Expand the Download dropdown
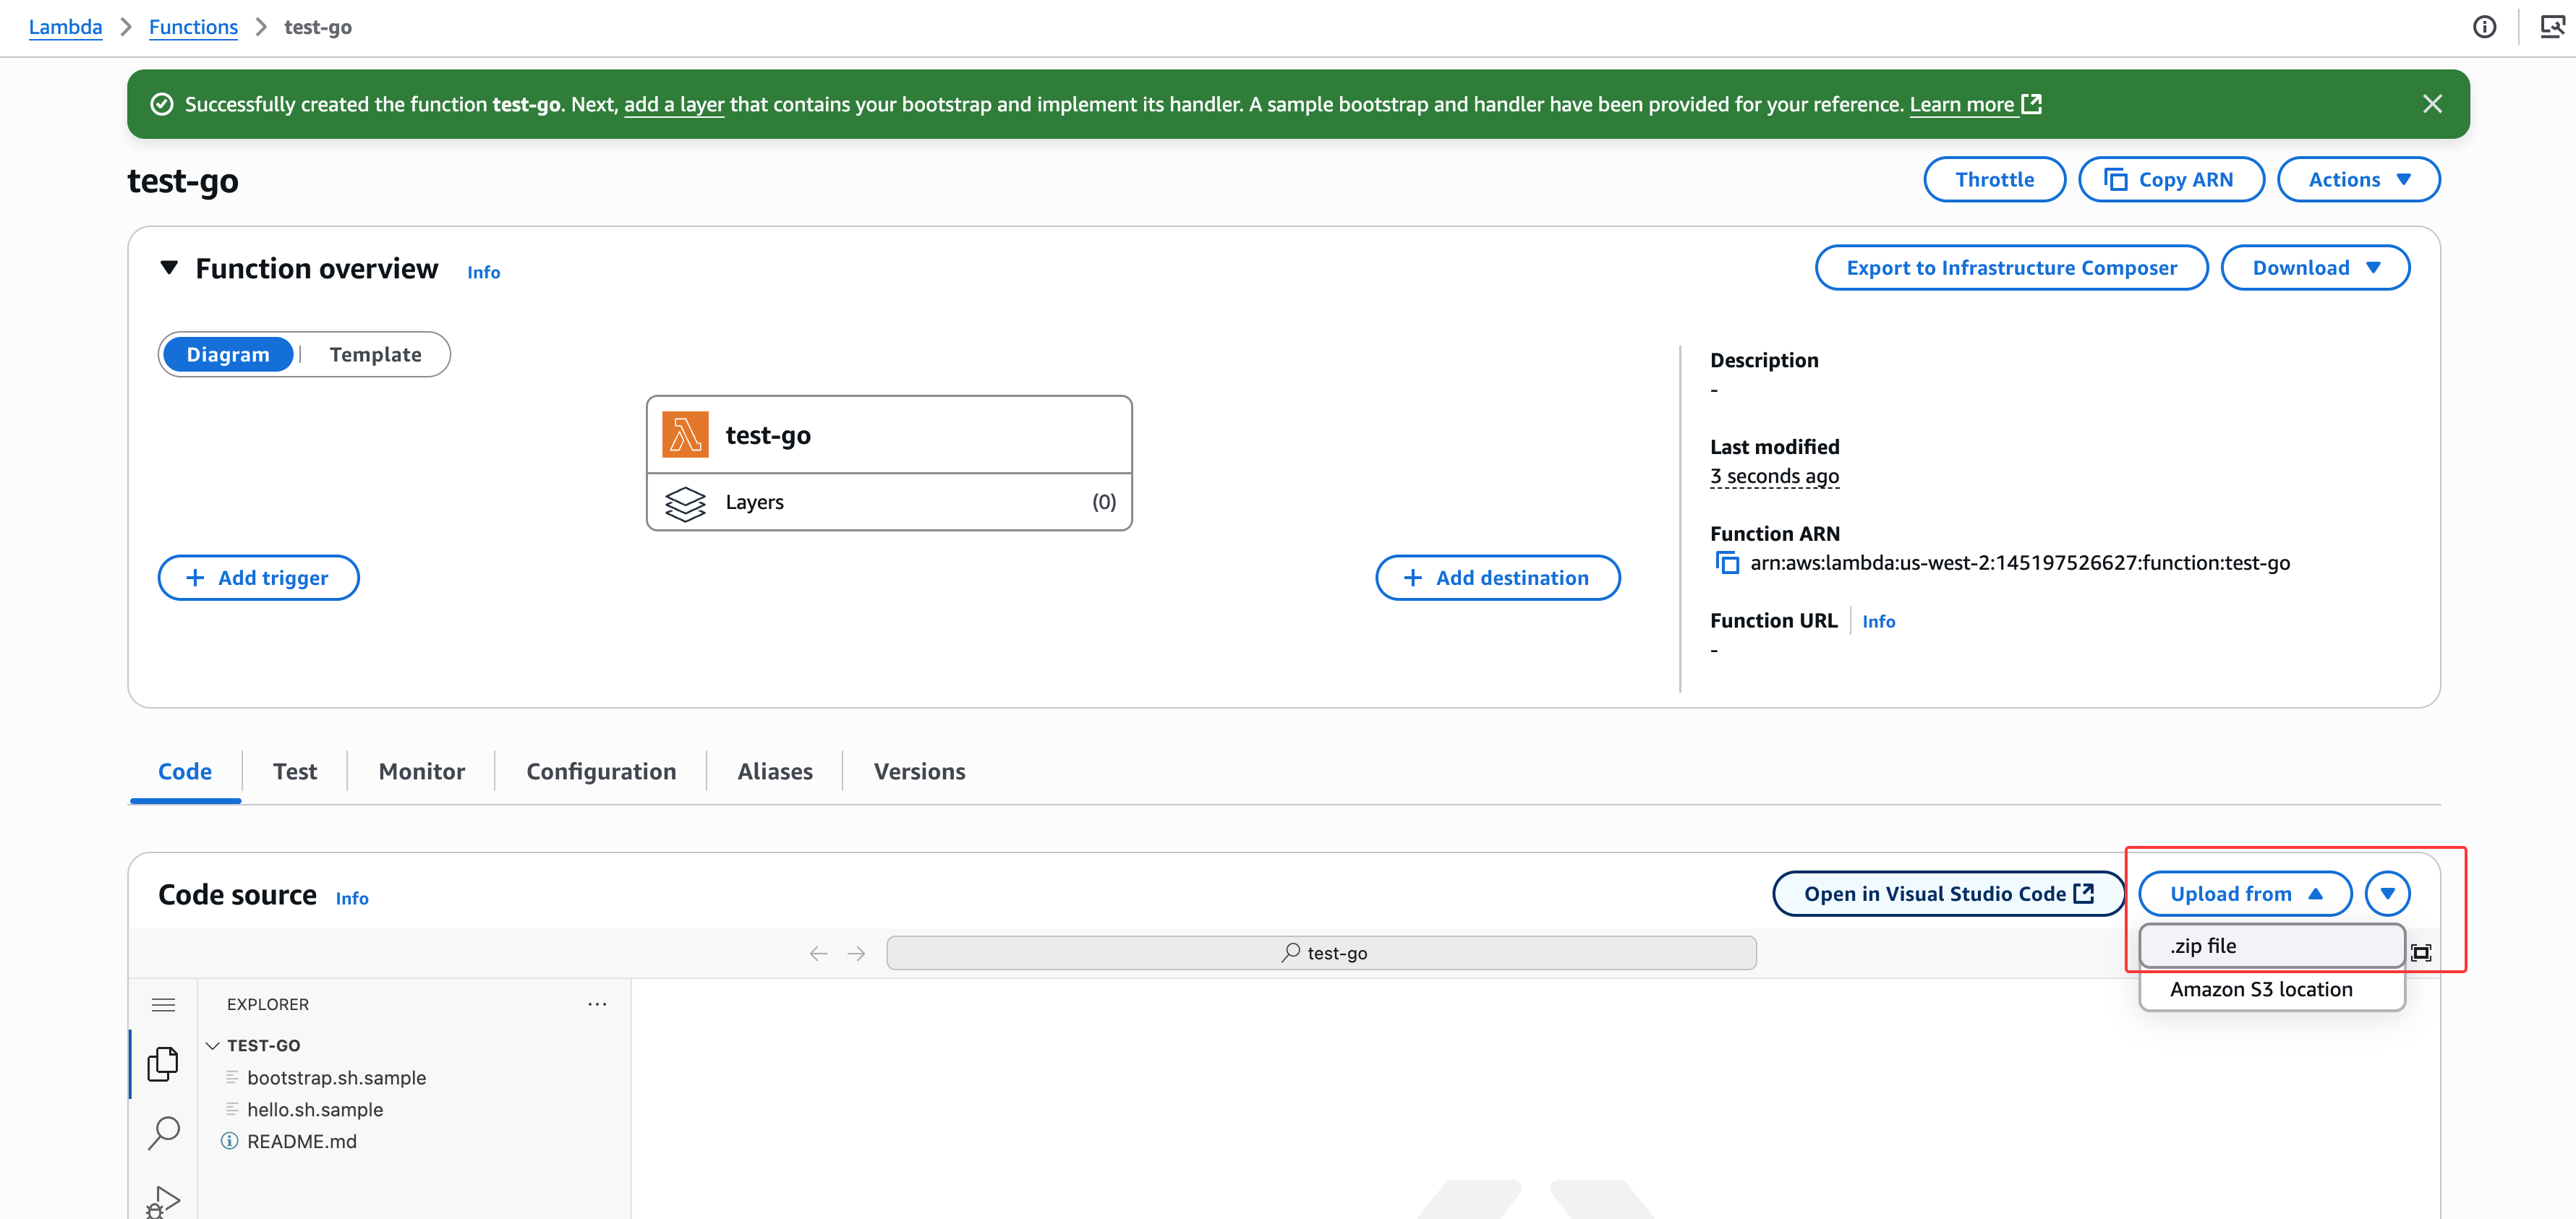This screenshot has width=2576, height=1219. 2314,268
